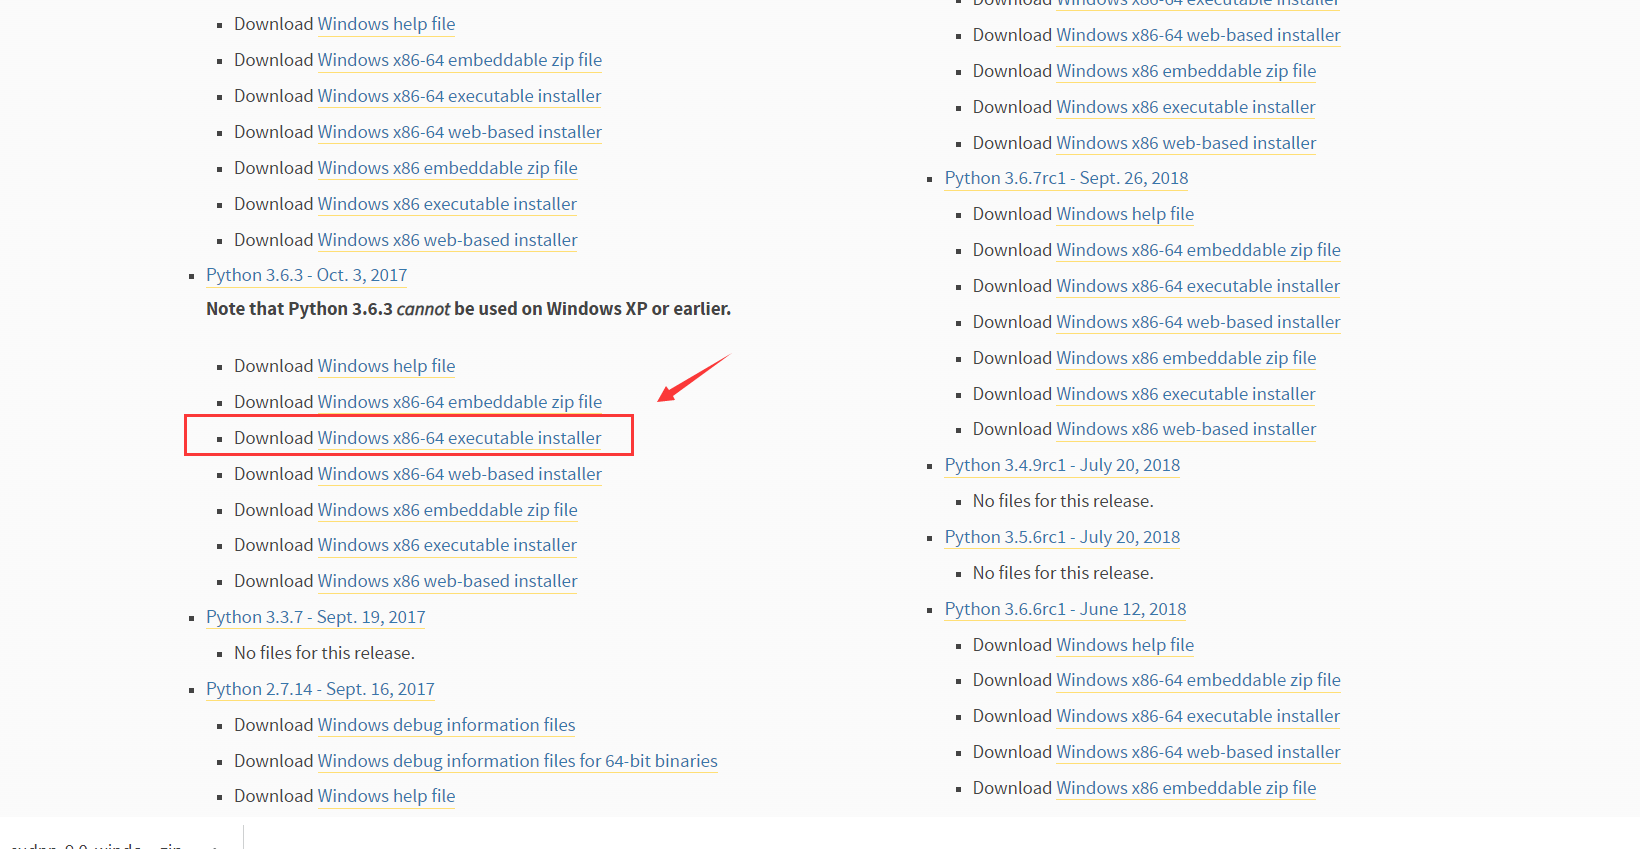Image resolution: width=1640 pixels, height=849 pixels.
Task: Click x86 web-based installer link just above Python 3.6.7rc1
Action: [x=1187, y=143]
